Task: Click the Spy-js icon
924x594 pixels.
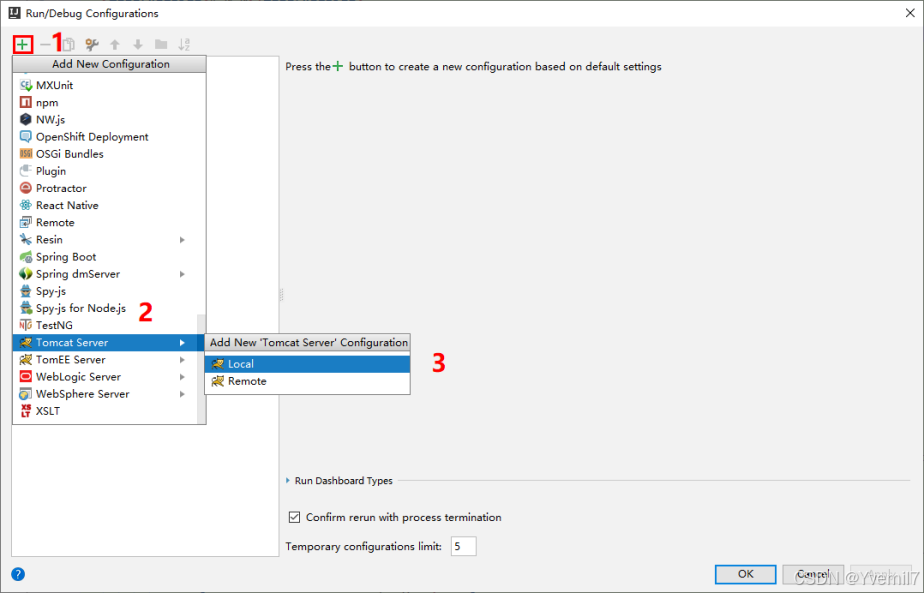Action: coord(25,291)
